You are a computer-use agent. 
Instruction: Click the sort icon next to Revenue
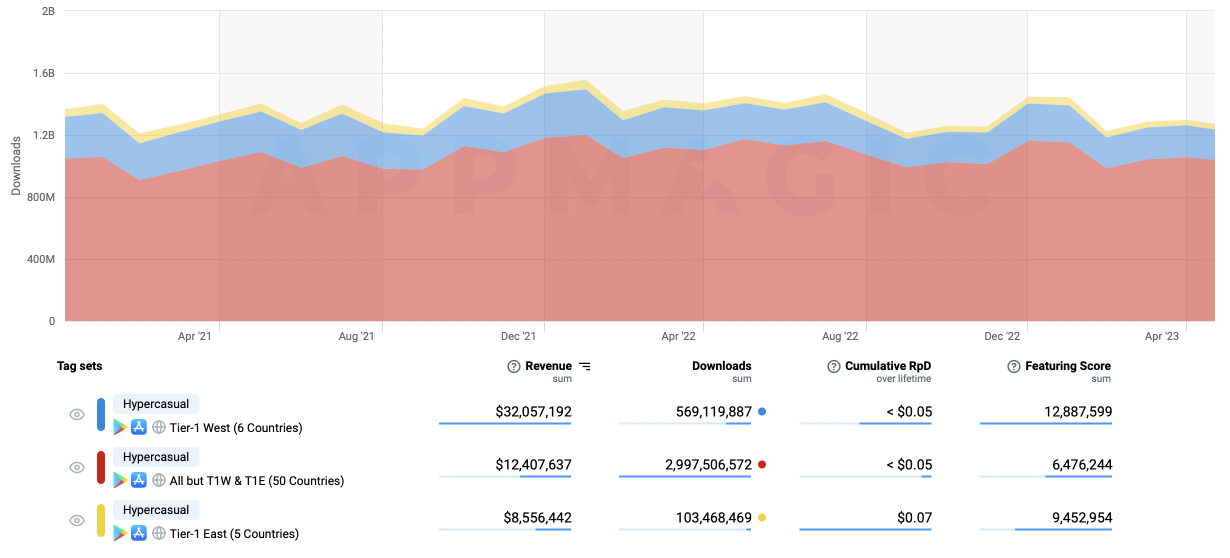[x=585, y=367]
